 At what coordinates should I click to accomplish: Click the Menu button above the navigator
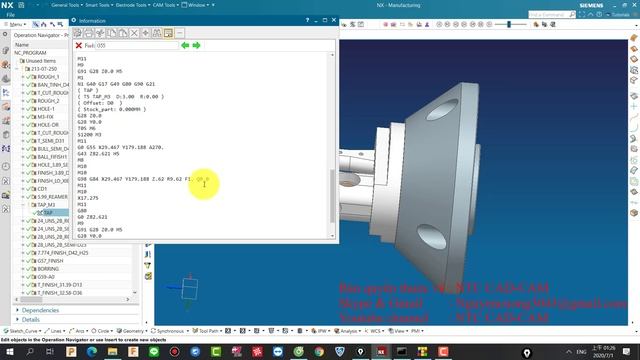(x=16, y=24)
